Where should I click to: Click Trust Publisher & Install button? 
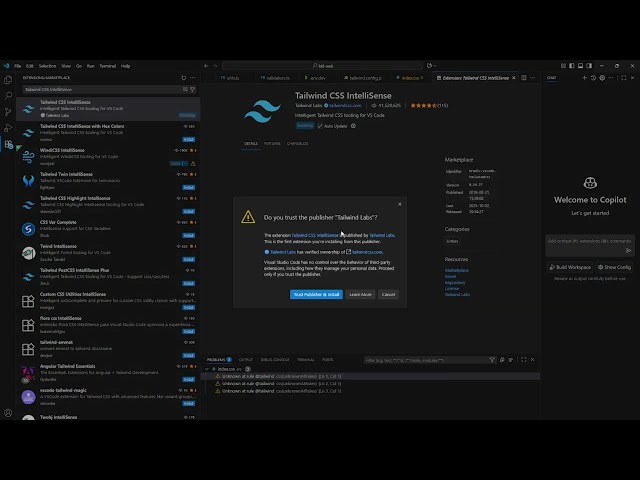(x=316, y=294)
